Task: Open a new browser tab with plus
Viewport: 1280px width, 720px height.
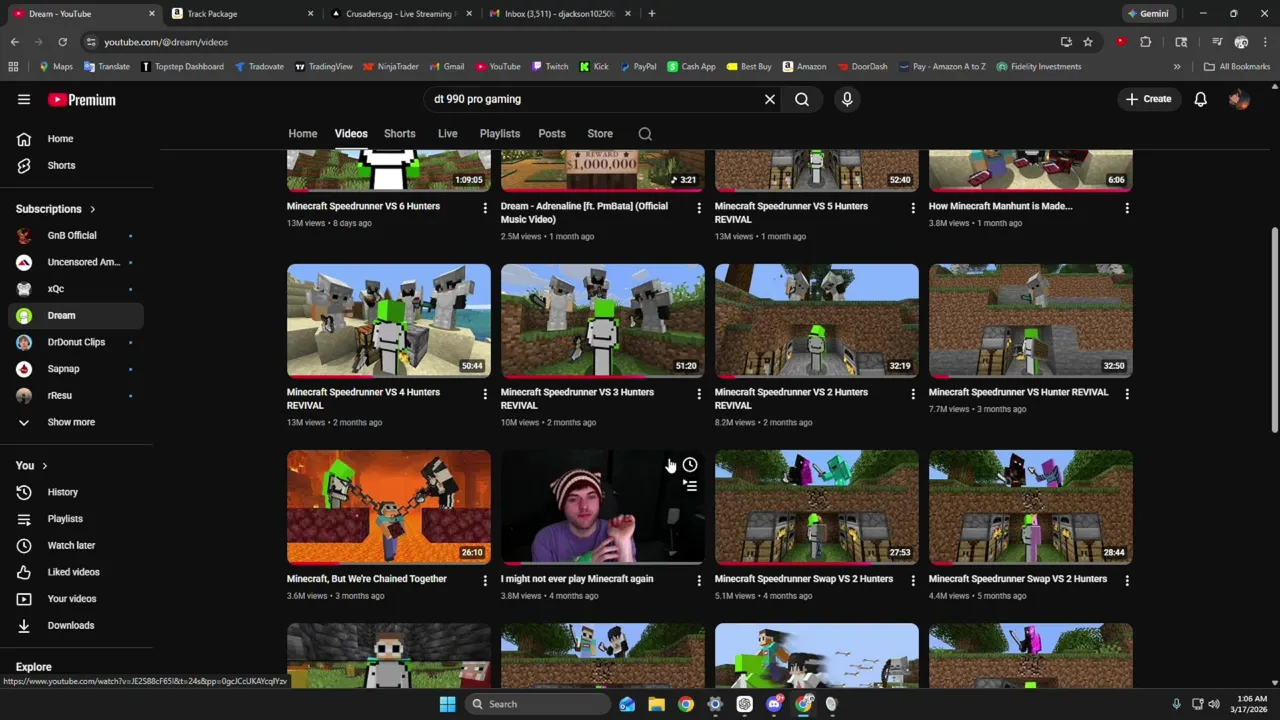Action: (652, 14)
